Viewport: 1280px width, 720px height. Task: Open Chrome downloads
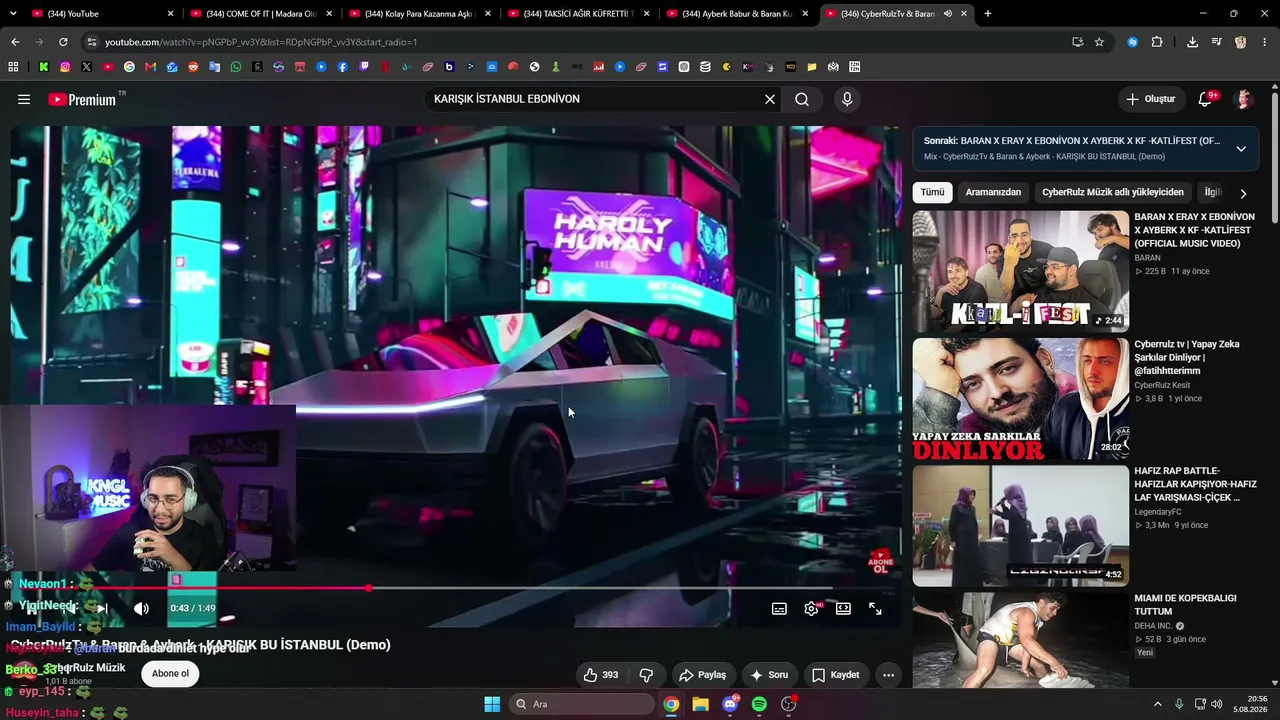coord(1192,42)
